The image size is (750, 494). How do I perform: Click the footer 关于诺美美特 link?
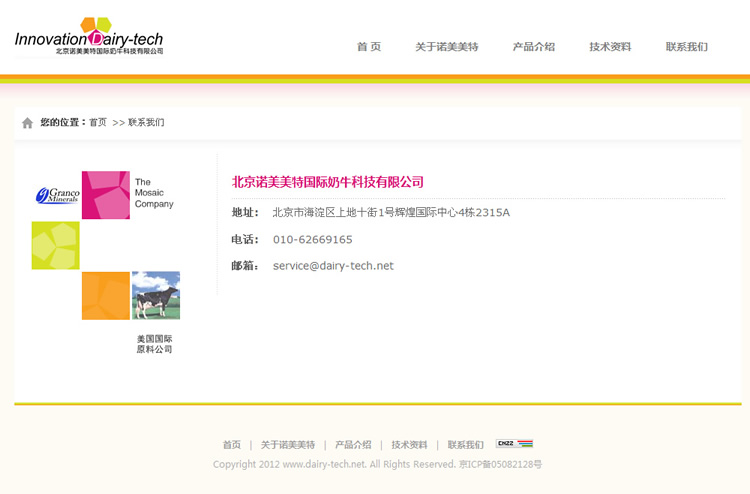(x=288, y=445)
